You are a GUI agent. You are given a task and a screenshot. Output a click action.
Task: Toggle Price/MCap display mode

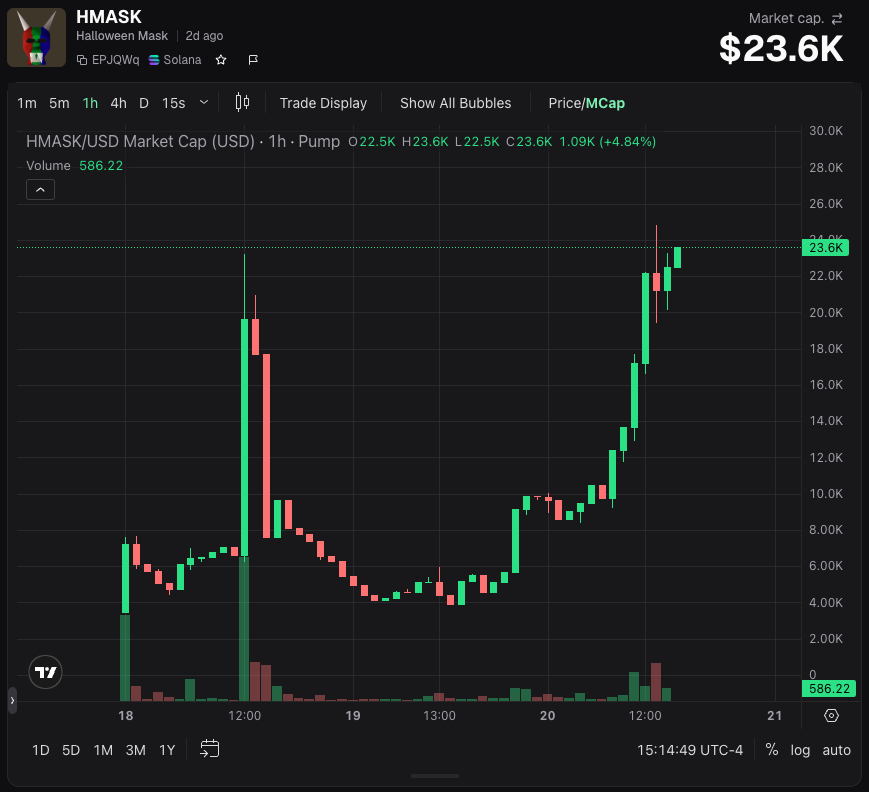[x=586, y=103]
